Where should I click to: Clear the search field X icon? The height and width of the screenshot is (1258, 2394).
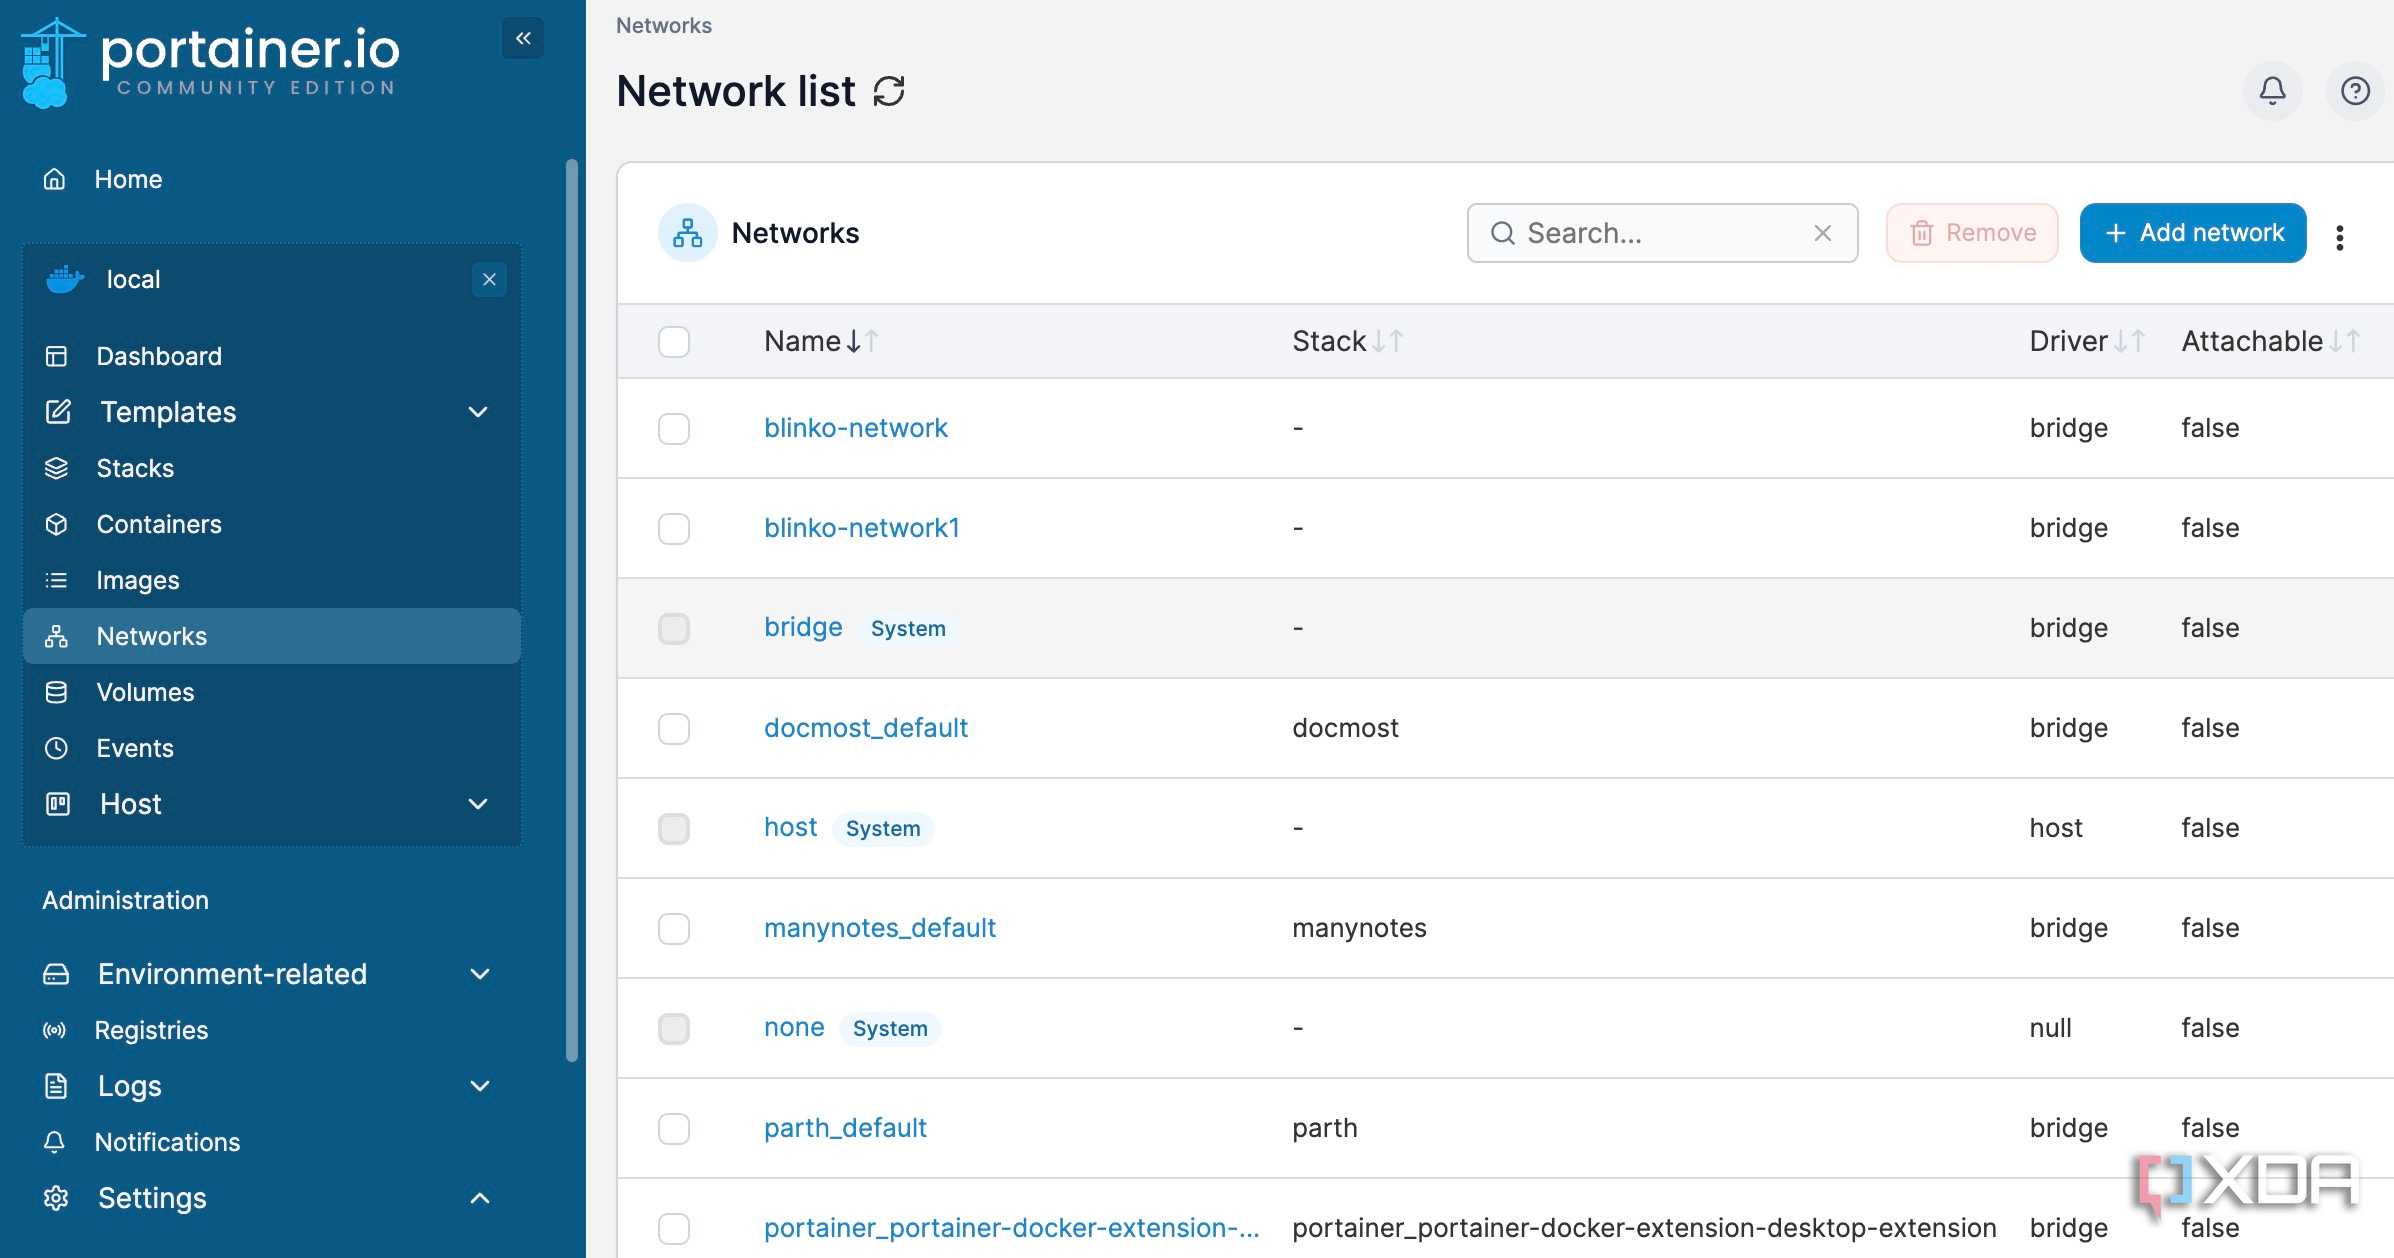pyautogui.click(x=1822, y=233)
